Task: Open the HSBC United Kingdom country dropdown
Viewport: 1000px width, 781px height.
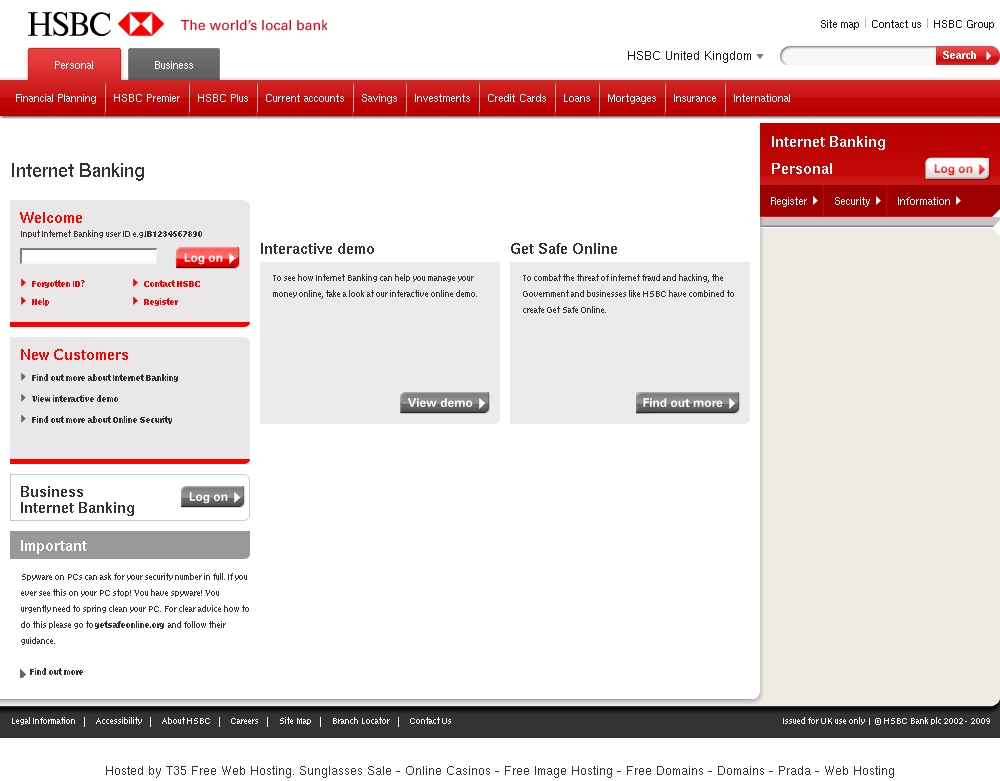Action: tap(695, 56)
